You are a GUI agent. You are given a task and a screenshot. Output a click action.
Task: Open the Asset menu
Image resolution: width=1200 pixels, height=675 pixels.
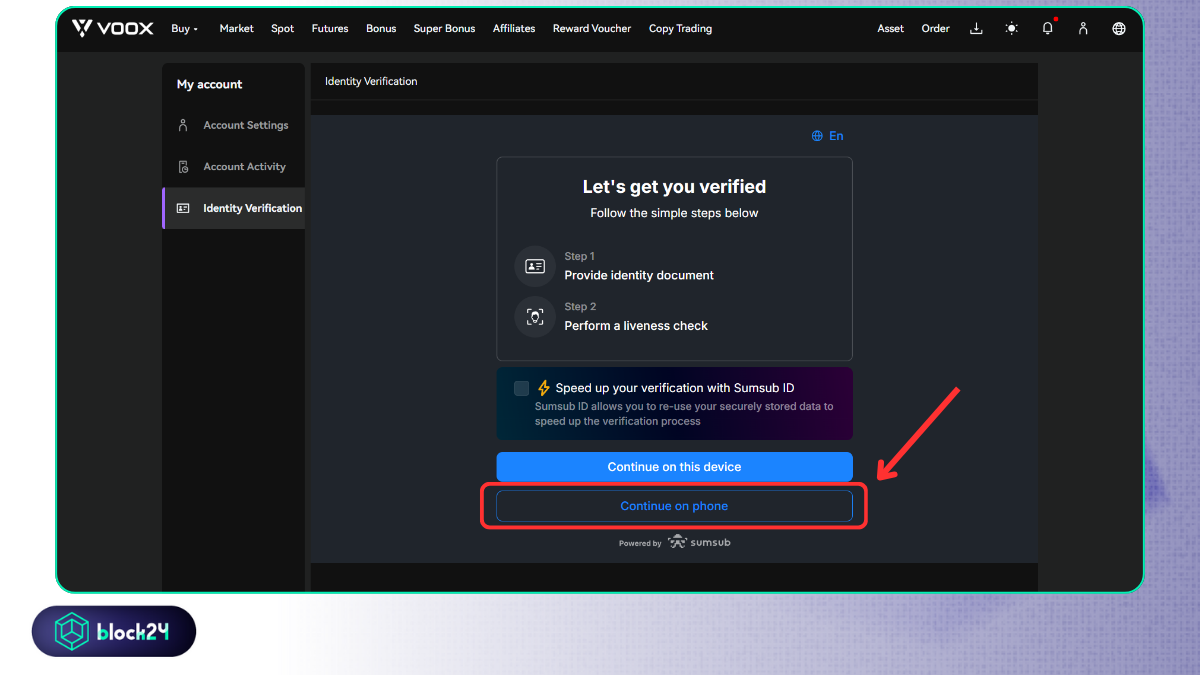(890, 29)
